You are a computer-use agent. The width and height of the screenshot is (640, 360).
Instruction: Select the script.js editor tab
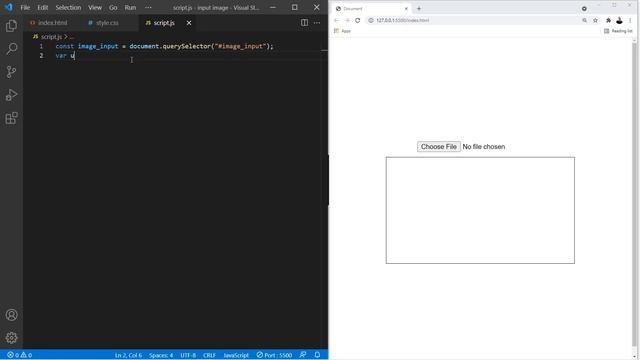[x=163, y=23]
